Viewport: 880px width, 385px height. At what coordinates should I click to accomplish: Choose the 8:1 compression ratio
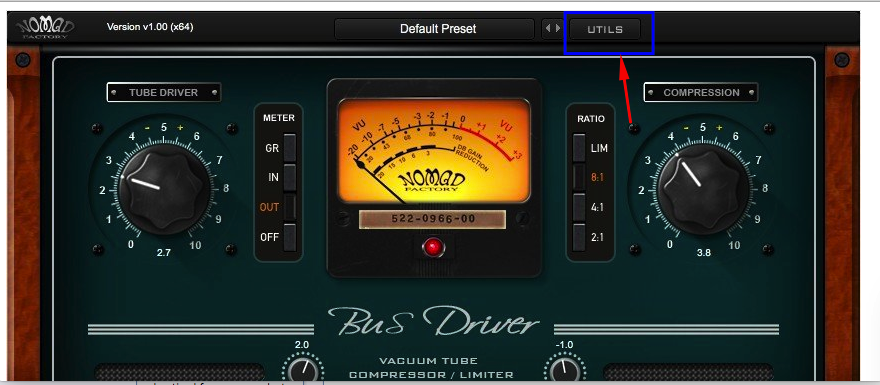[x=579, y=177]
